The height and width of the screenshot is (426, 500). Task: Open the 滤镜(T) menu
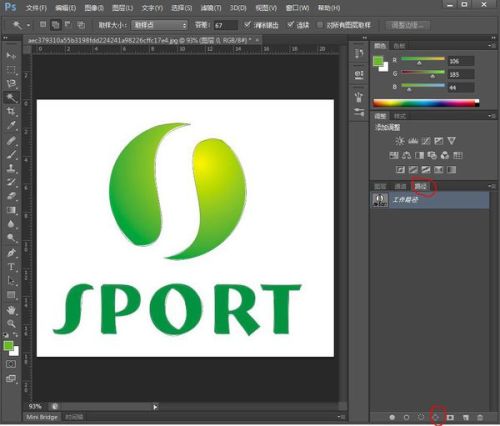[x=211, y=8]
